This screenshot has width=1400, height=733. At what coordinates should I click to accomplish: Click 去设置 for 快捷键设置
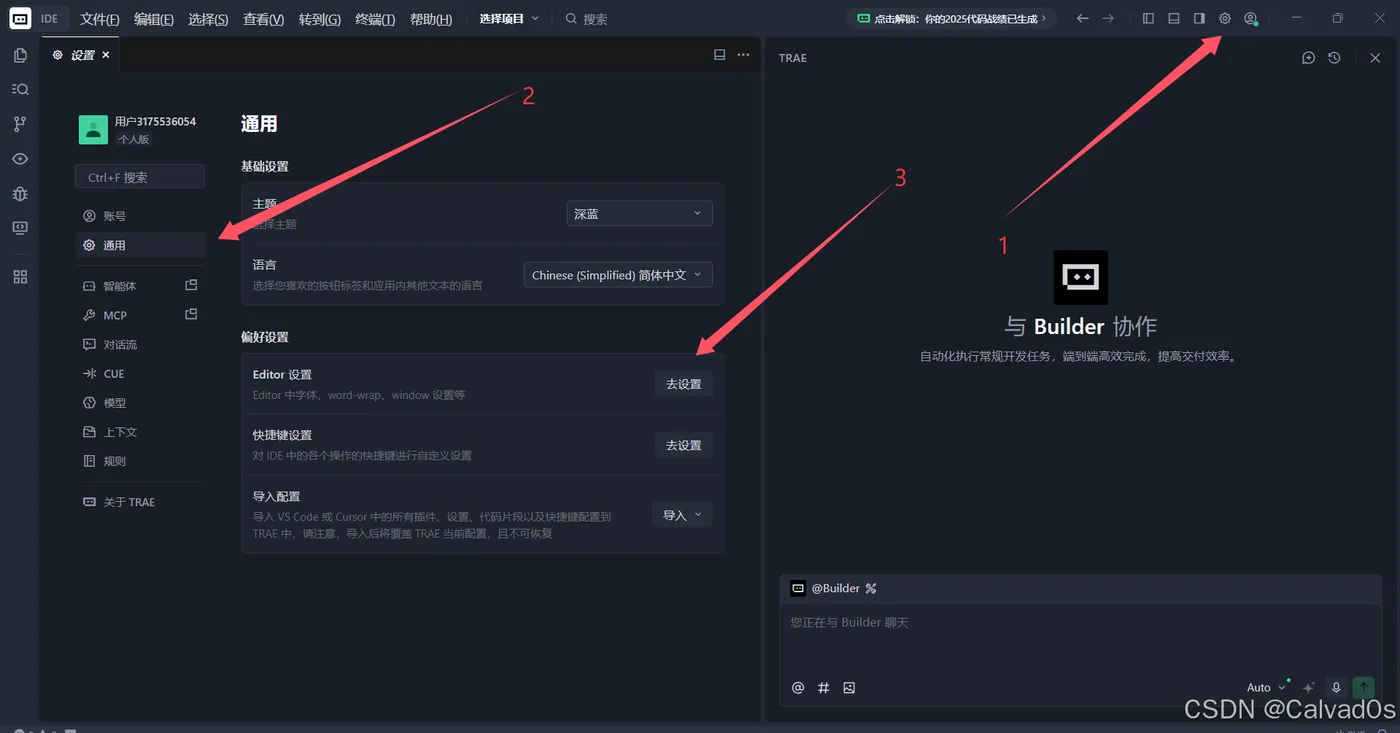[684, 445]
